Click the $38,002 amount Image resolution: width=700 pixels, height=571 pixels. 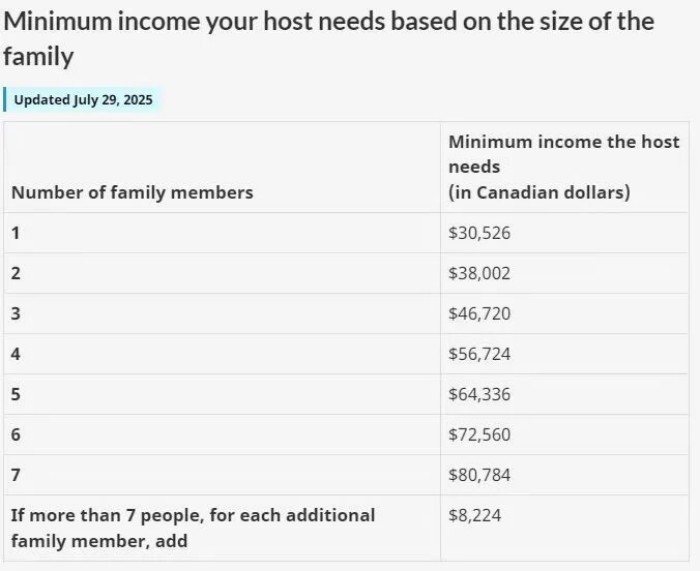click(x=479, y=273)
